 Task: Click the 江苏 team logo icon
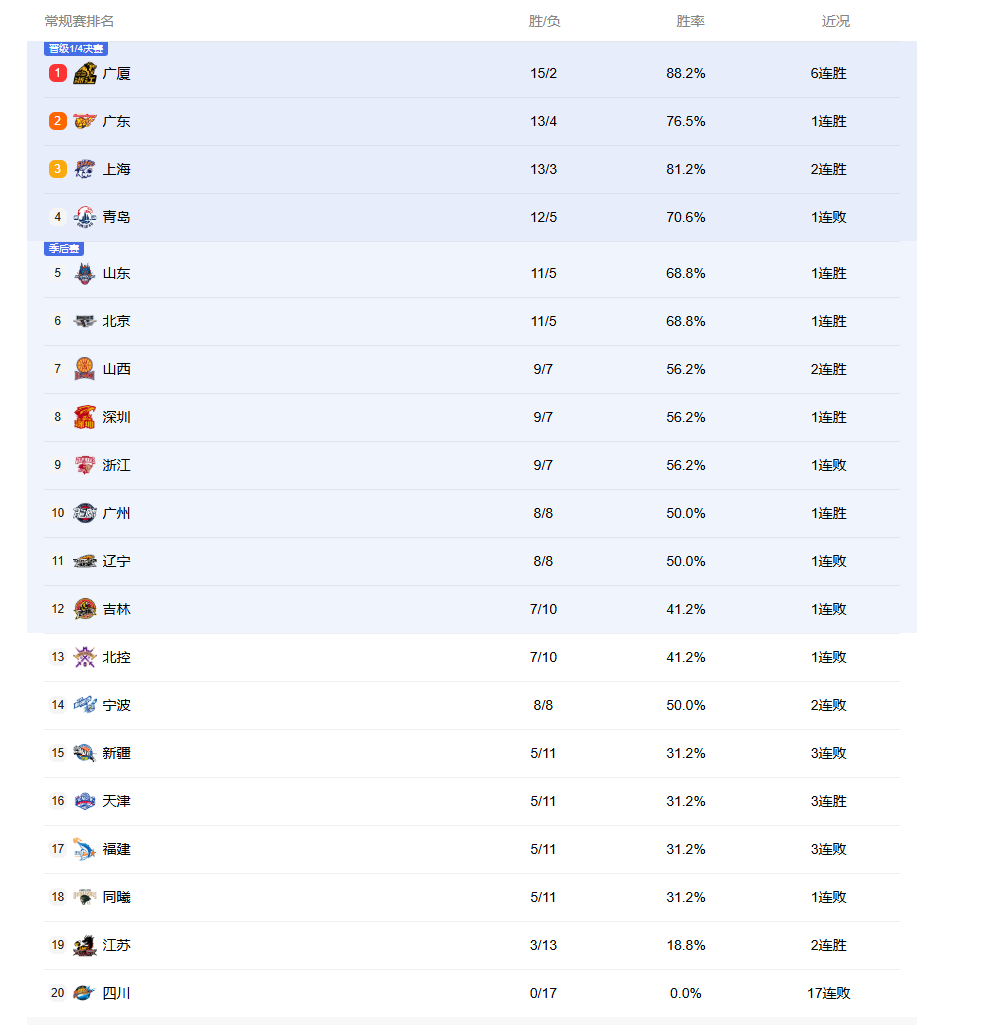pos(85,945)
